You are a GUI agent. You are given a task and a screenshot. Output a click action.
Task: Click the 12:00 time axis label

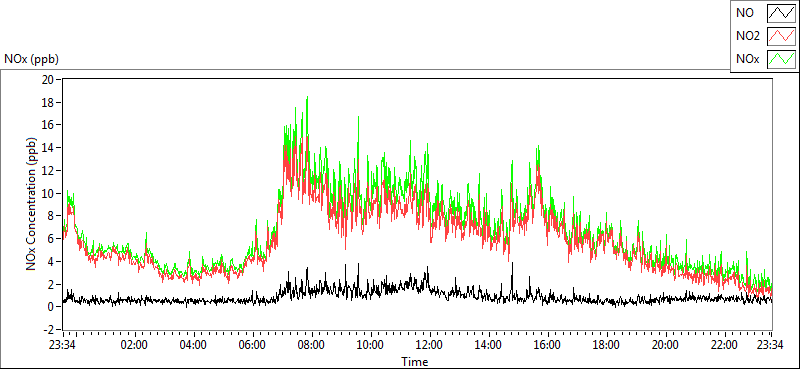tap(430, 344)
